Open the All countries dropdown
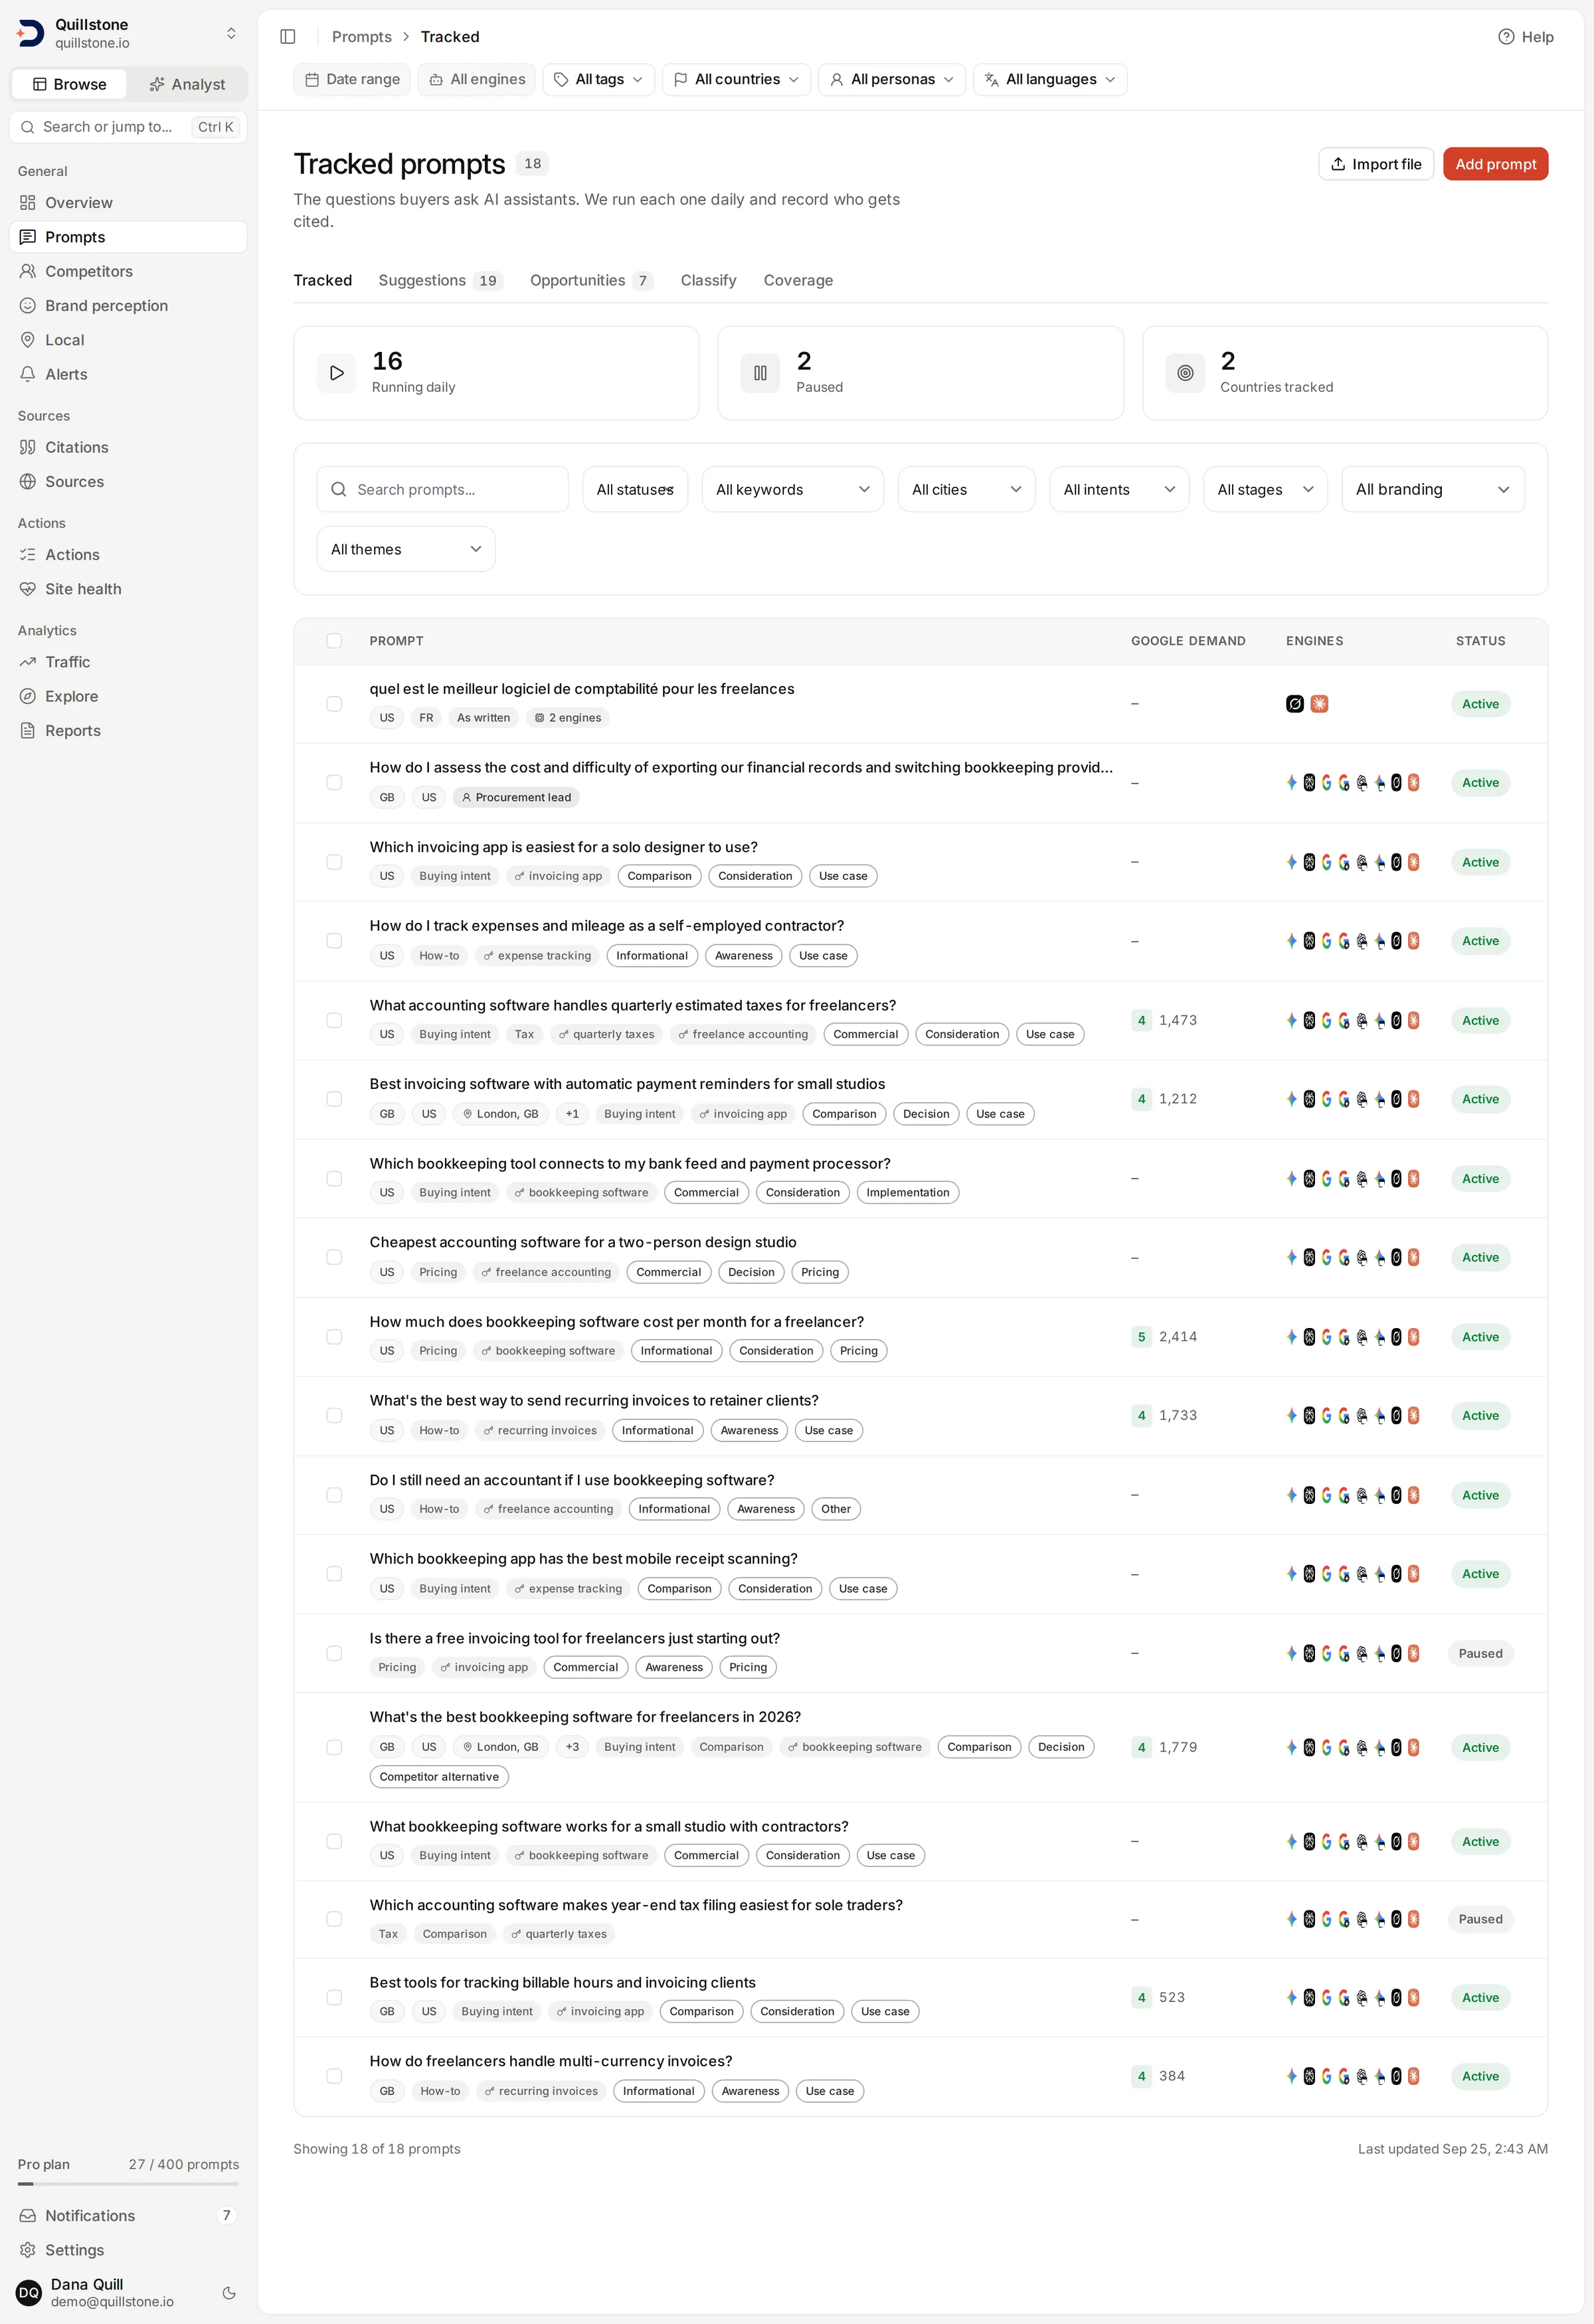This screenshot has height=2324, width=1594. click(736, 79)
